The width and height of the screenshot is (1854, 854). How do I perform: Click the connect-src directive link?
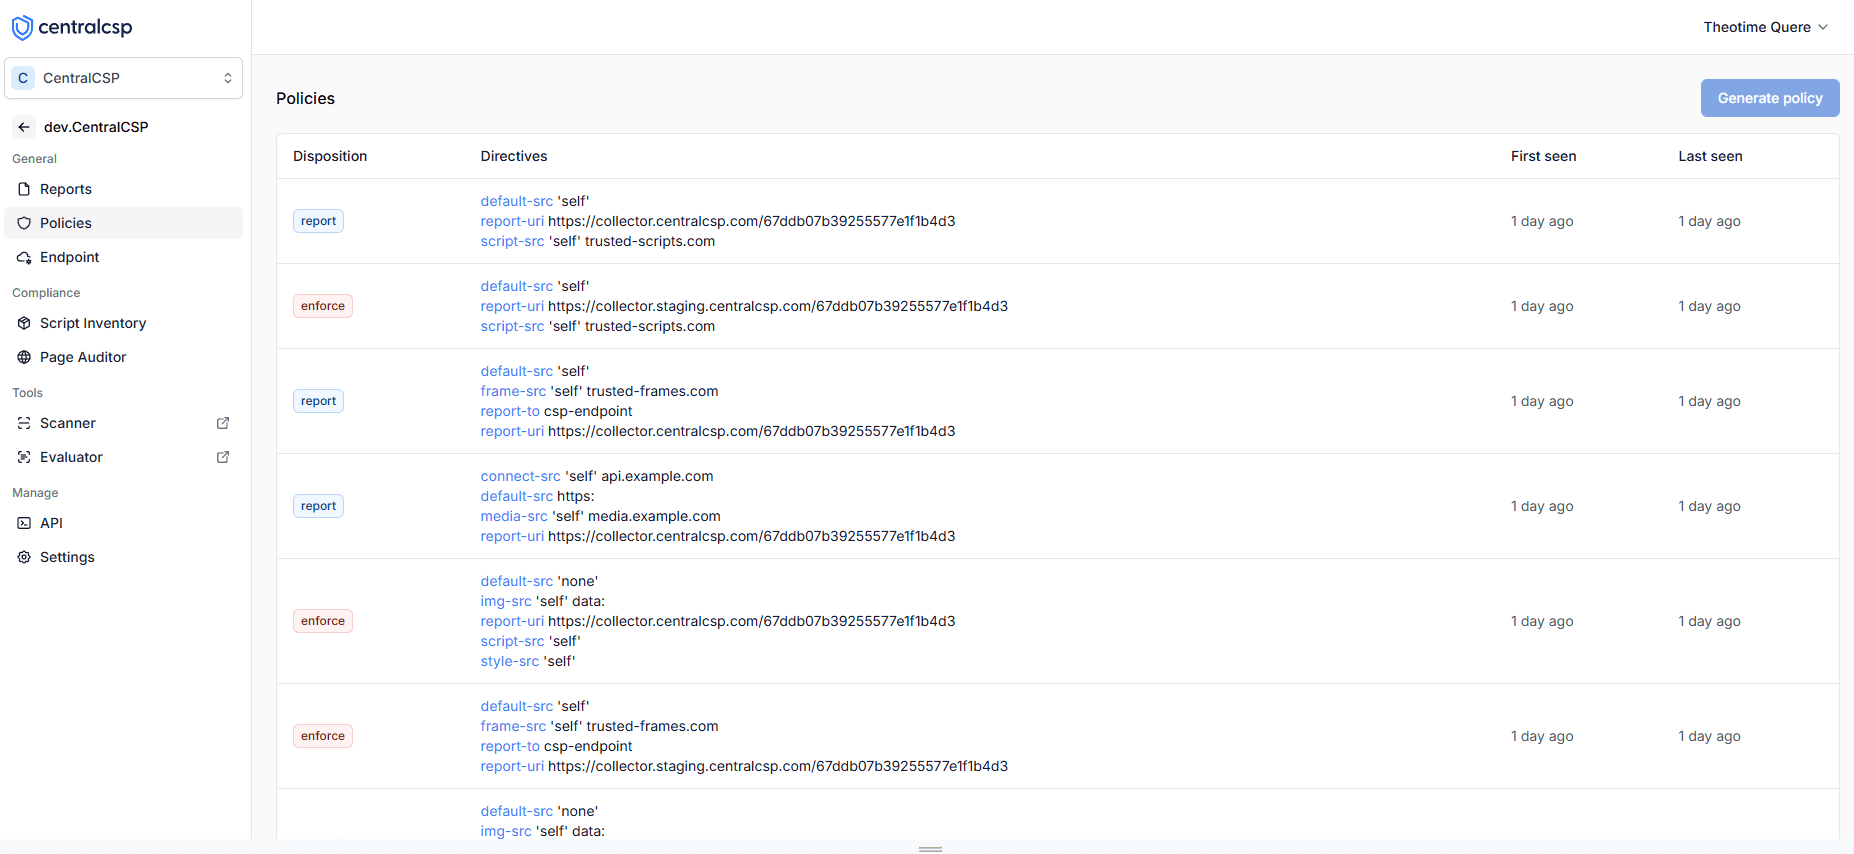coord(520,476)
